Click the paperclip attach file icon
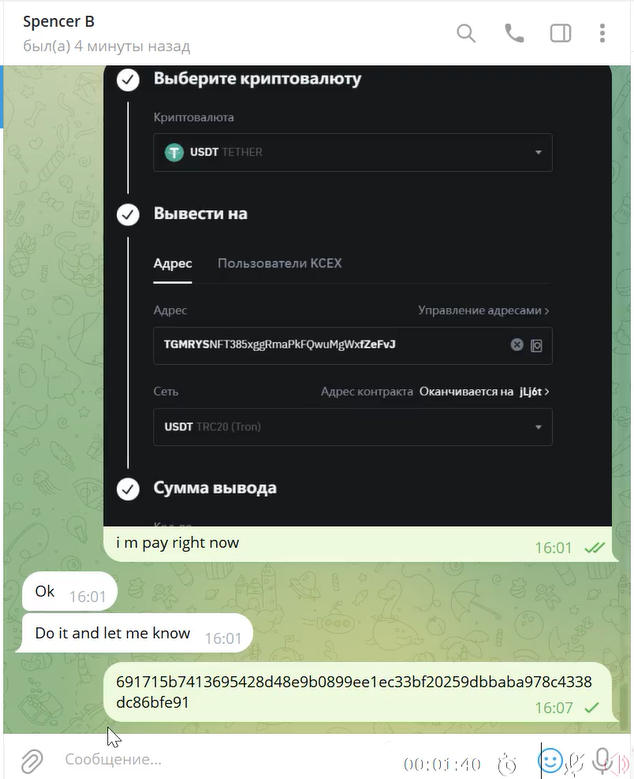 (x=32, y=760)
